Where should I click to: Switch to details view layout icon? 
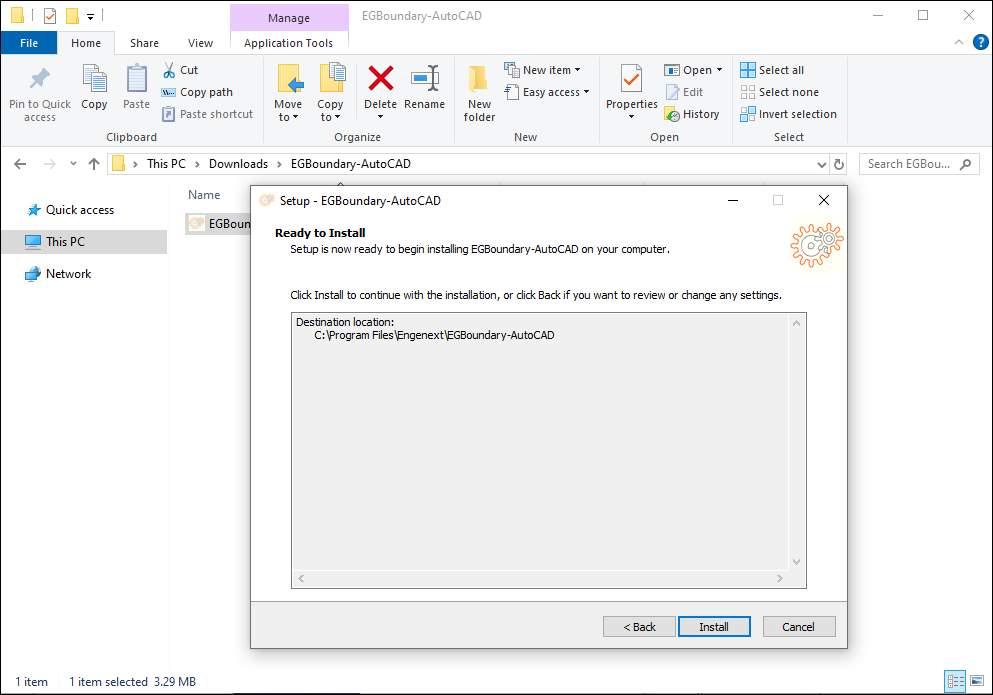click(x=955, y=682)
